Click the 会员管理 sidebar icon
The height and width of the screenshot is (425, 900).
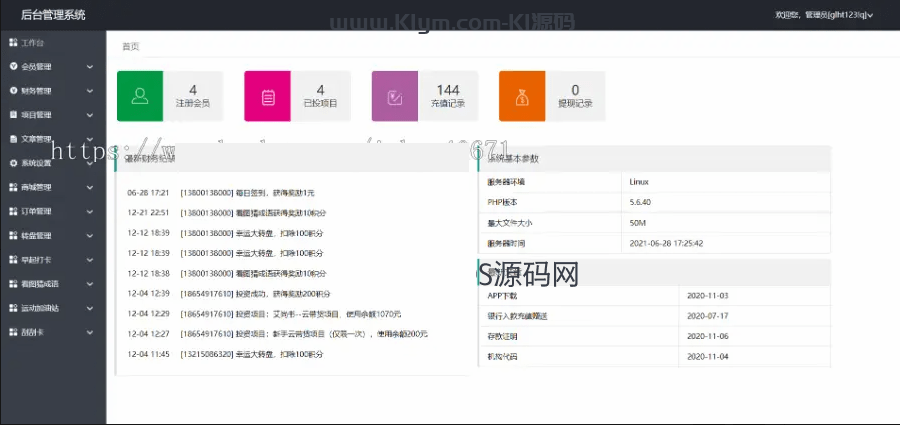coord(13,67)
